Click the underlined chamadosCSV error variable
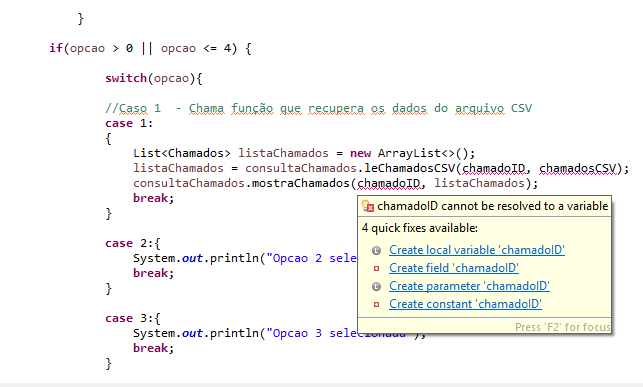This screenshot has height=387, width=643. point(578,168)
